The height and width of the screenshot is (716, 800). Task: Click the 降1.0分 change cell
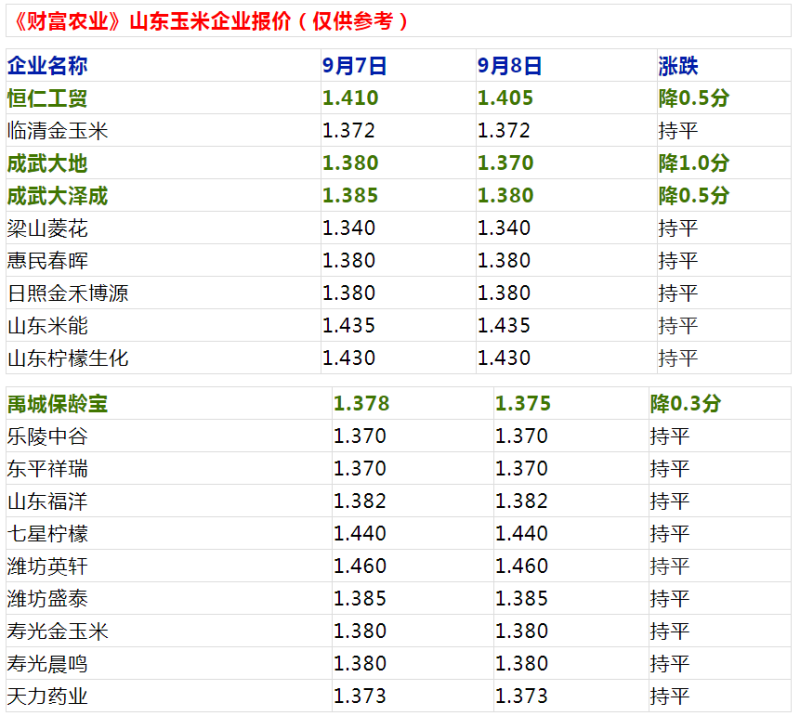pyautogui.click(x=693, y=163)
